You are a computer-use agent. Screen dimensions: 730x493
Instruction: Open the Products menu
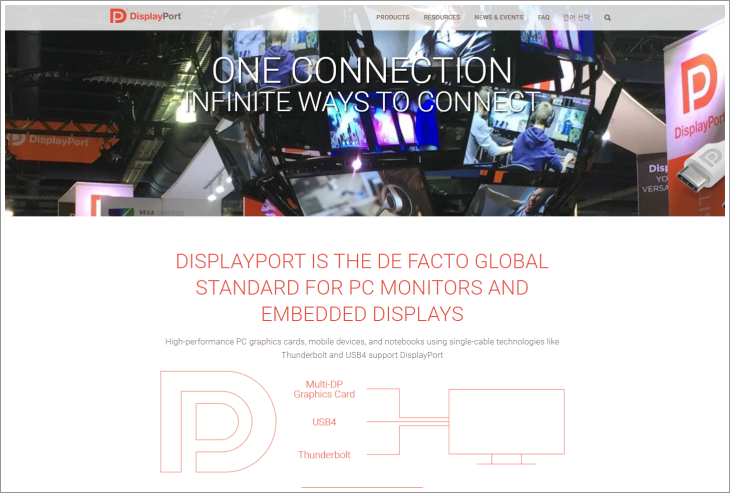coord(392,17)
